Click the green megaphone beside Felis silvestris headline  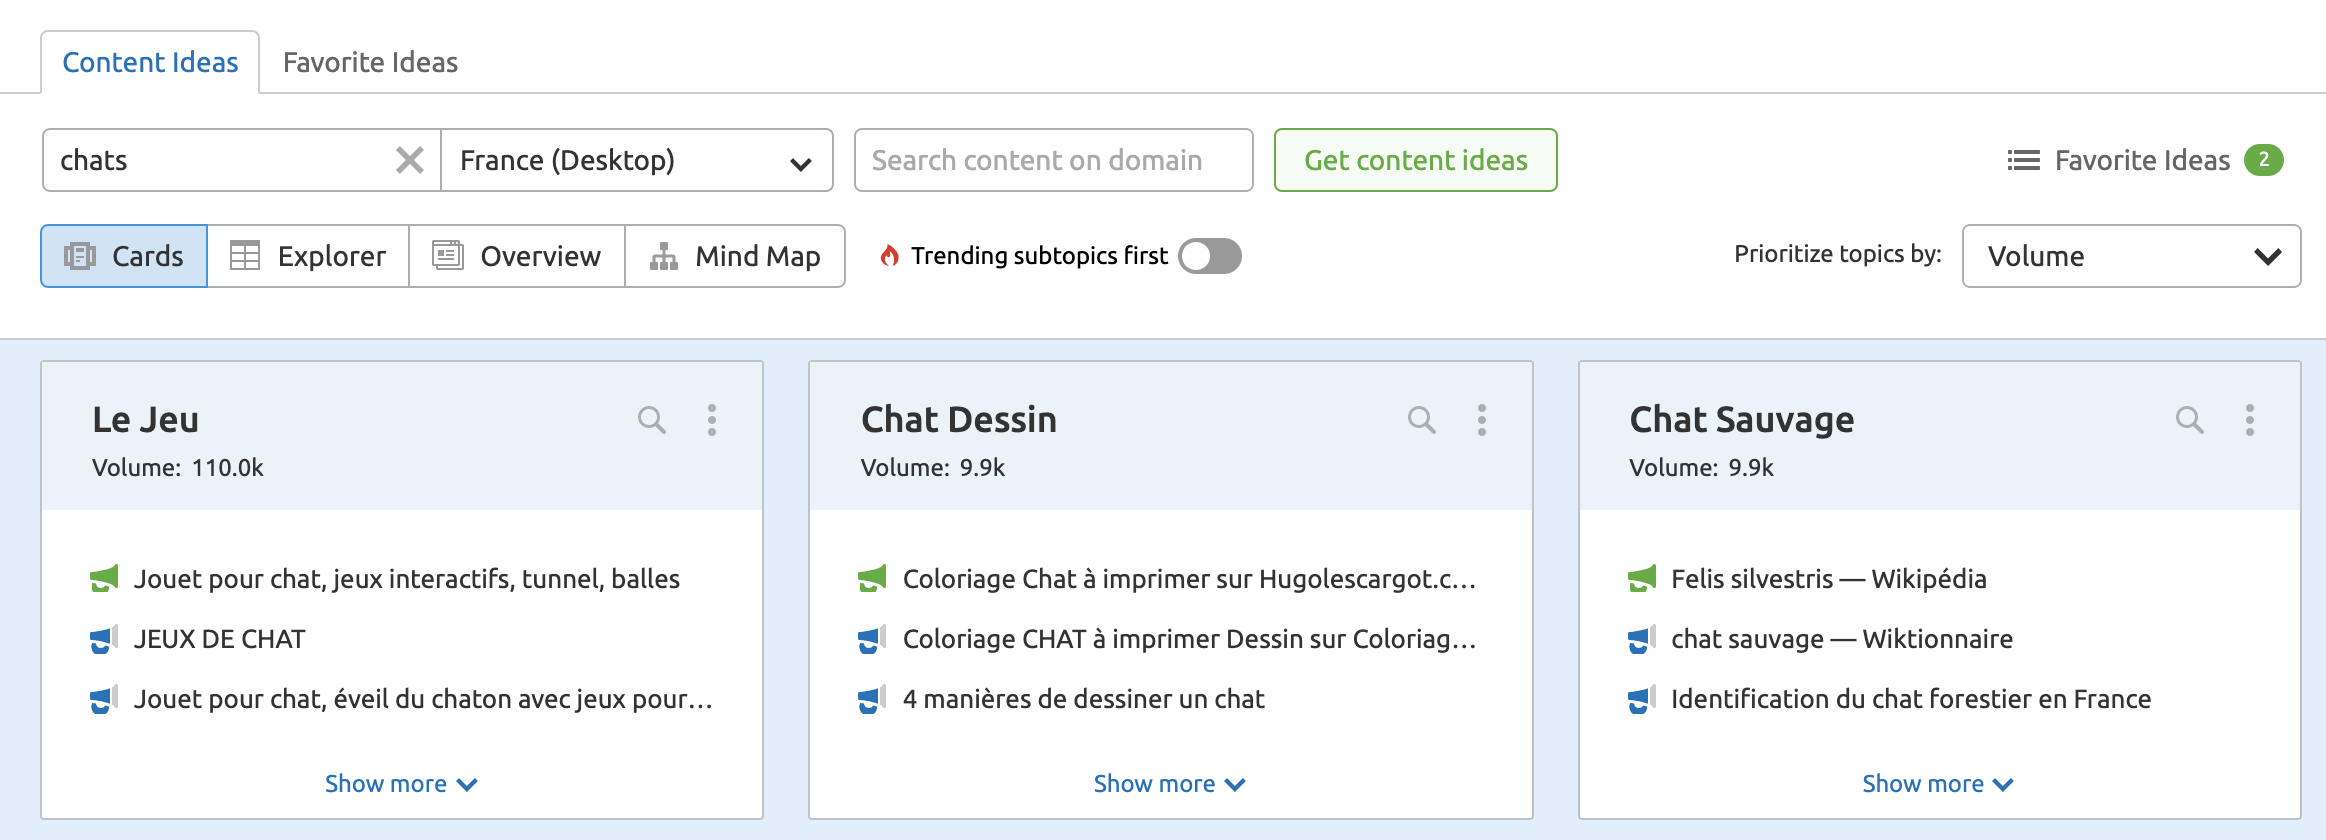1642,579
